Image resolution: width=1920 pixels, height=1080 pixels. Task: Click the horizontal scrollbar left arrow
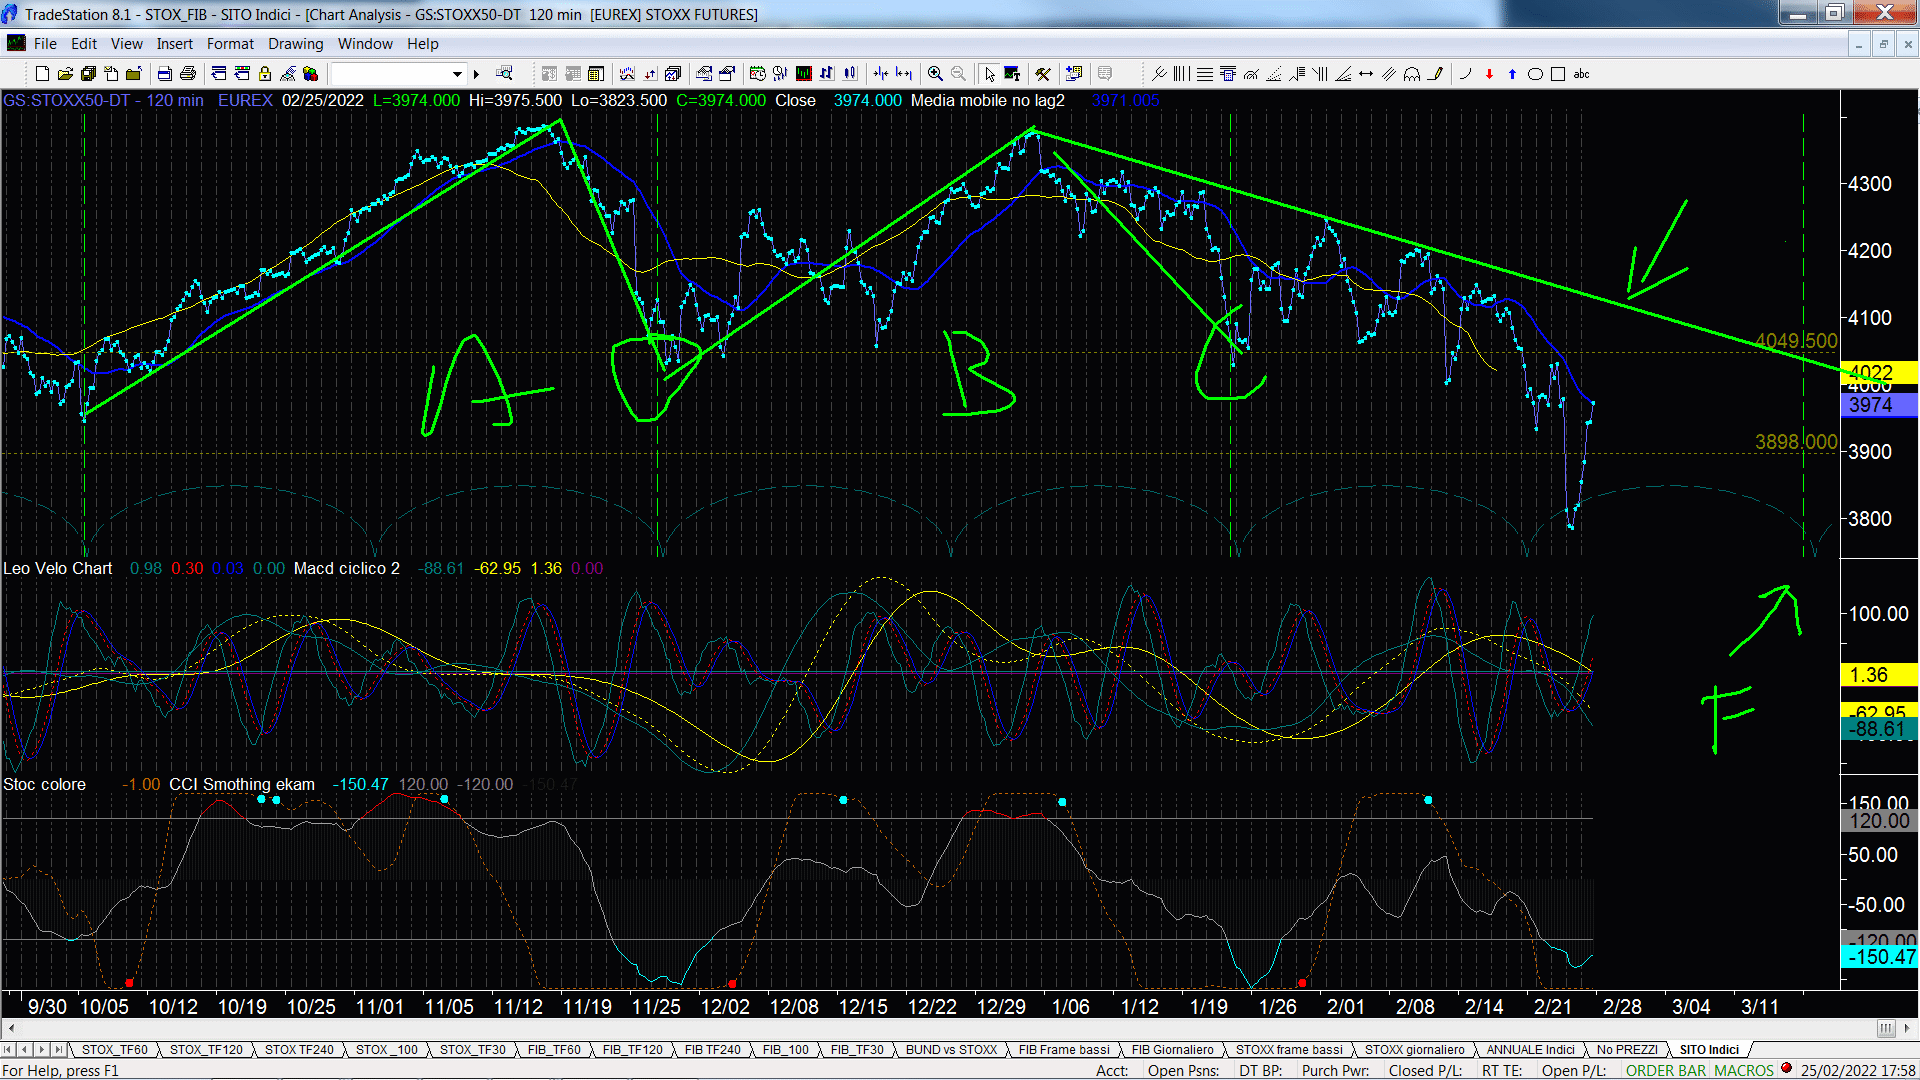(x=11, y=1028)
